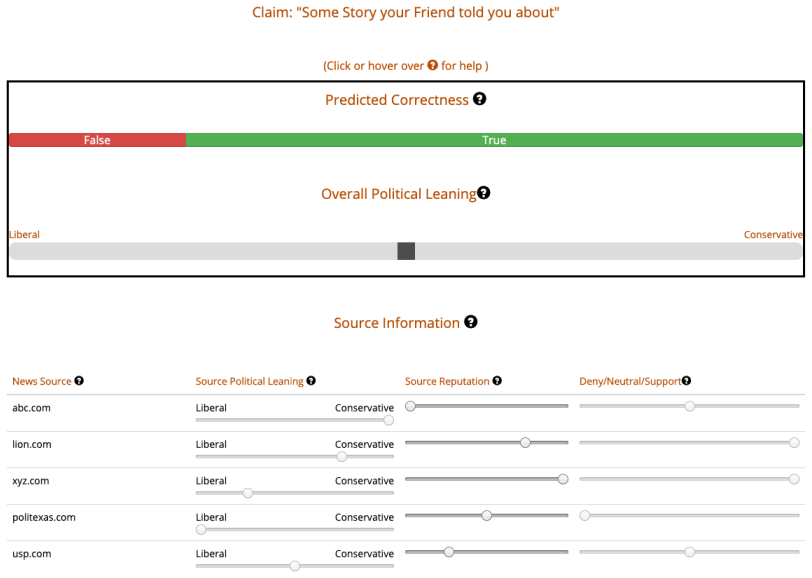Click politexas.com Deny/Neutral/Support slider handle

click(585, 515)
